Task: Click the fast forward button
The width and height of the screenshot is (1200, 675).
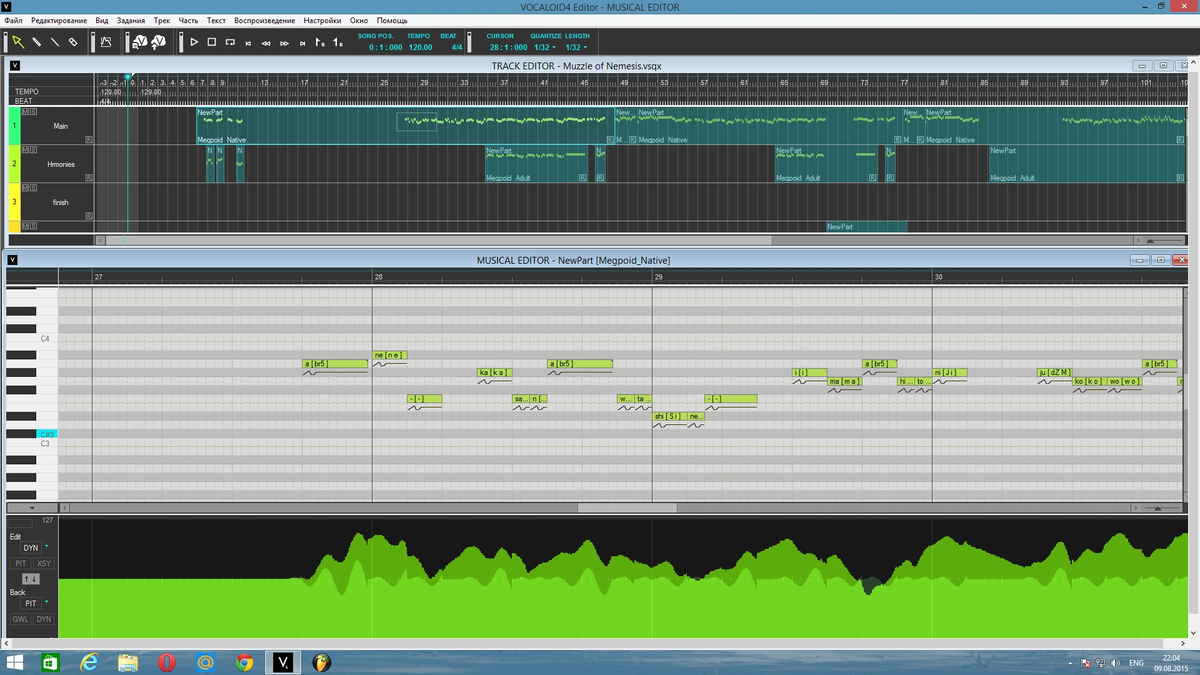Action: (284, 43)
